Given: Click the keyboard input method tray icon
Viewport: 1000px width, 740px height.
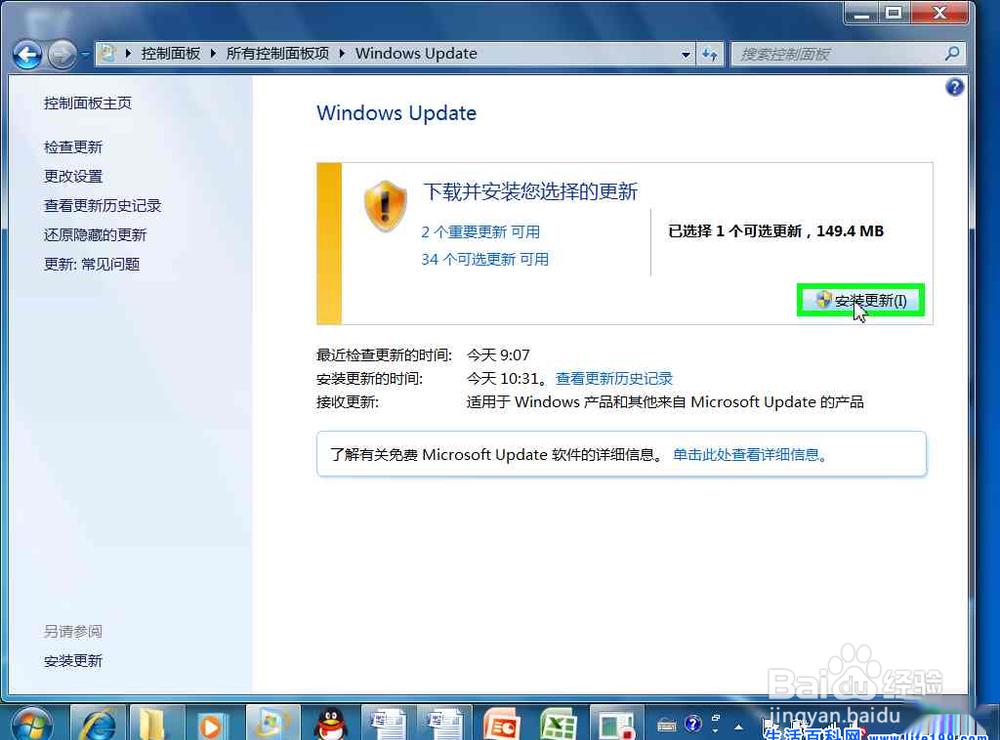Looking at the screenshot, I should pyautogui.click(x=667, y=725).
